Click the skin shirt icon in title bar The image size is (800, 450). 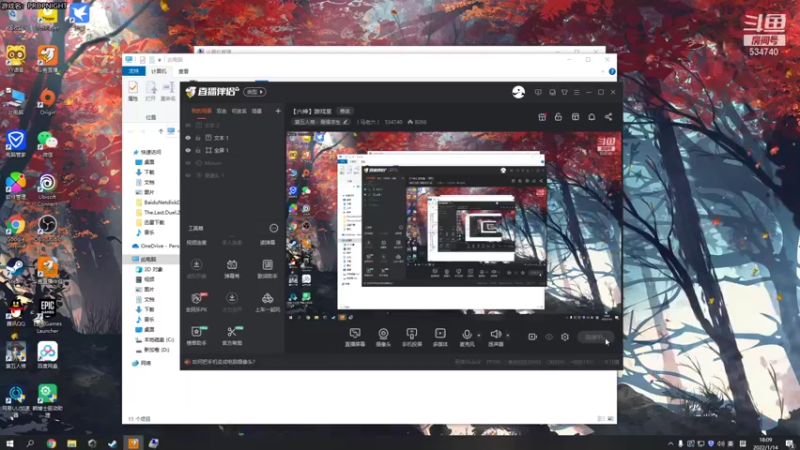(x=564, y=92)
